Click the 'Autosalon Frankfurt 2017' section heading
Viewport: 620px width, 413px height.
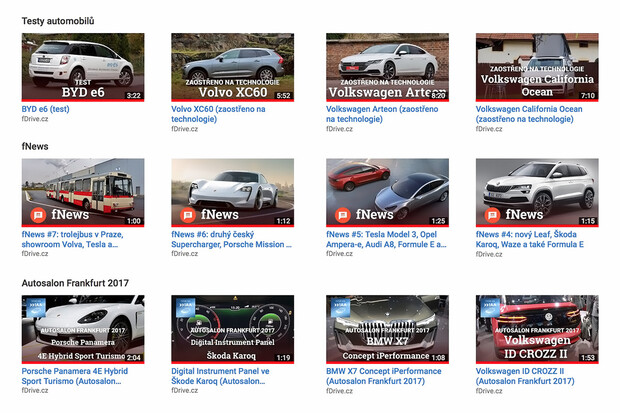tap(75, 283)
